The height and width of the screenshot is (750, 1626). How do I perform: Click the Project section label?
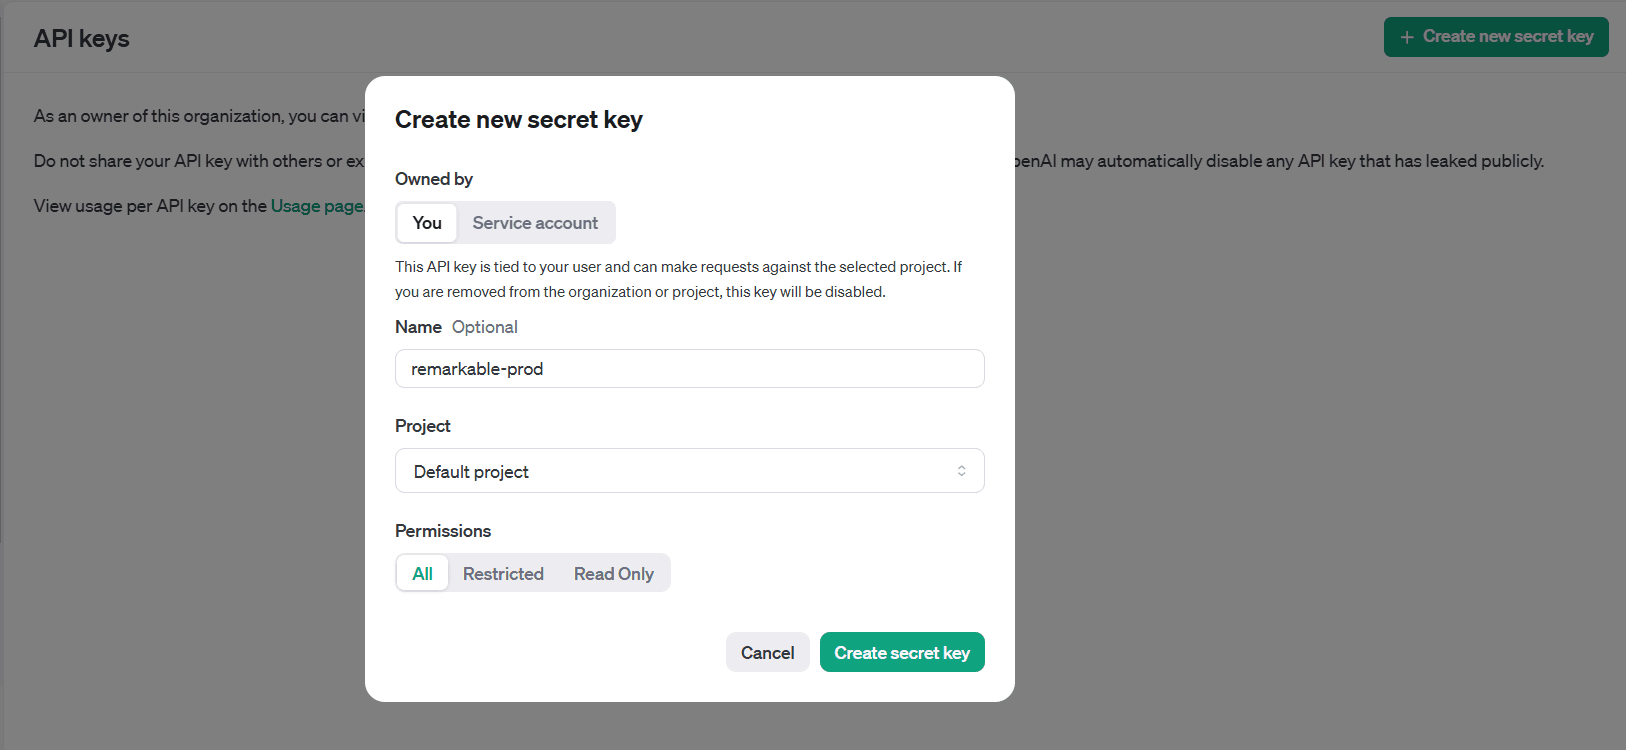click(423, 426)
